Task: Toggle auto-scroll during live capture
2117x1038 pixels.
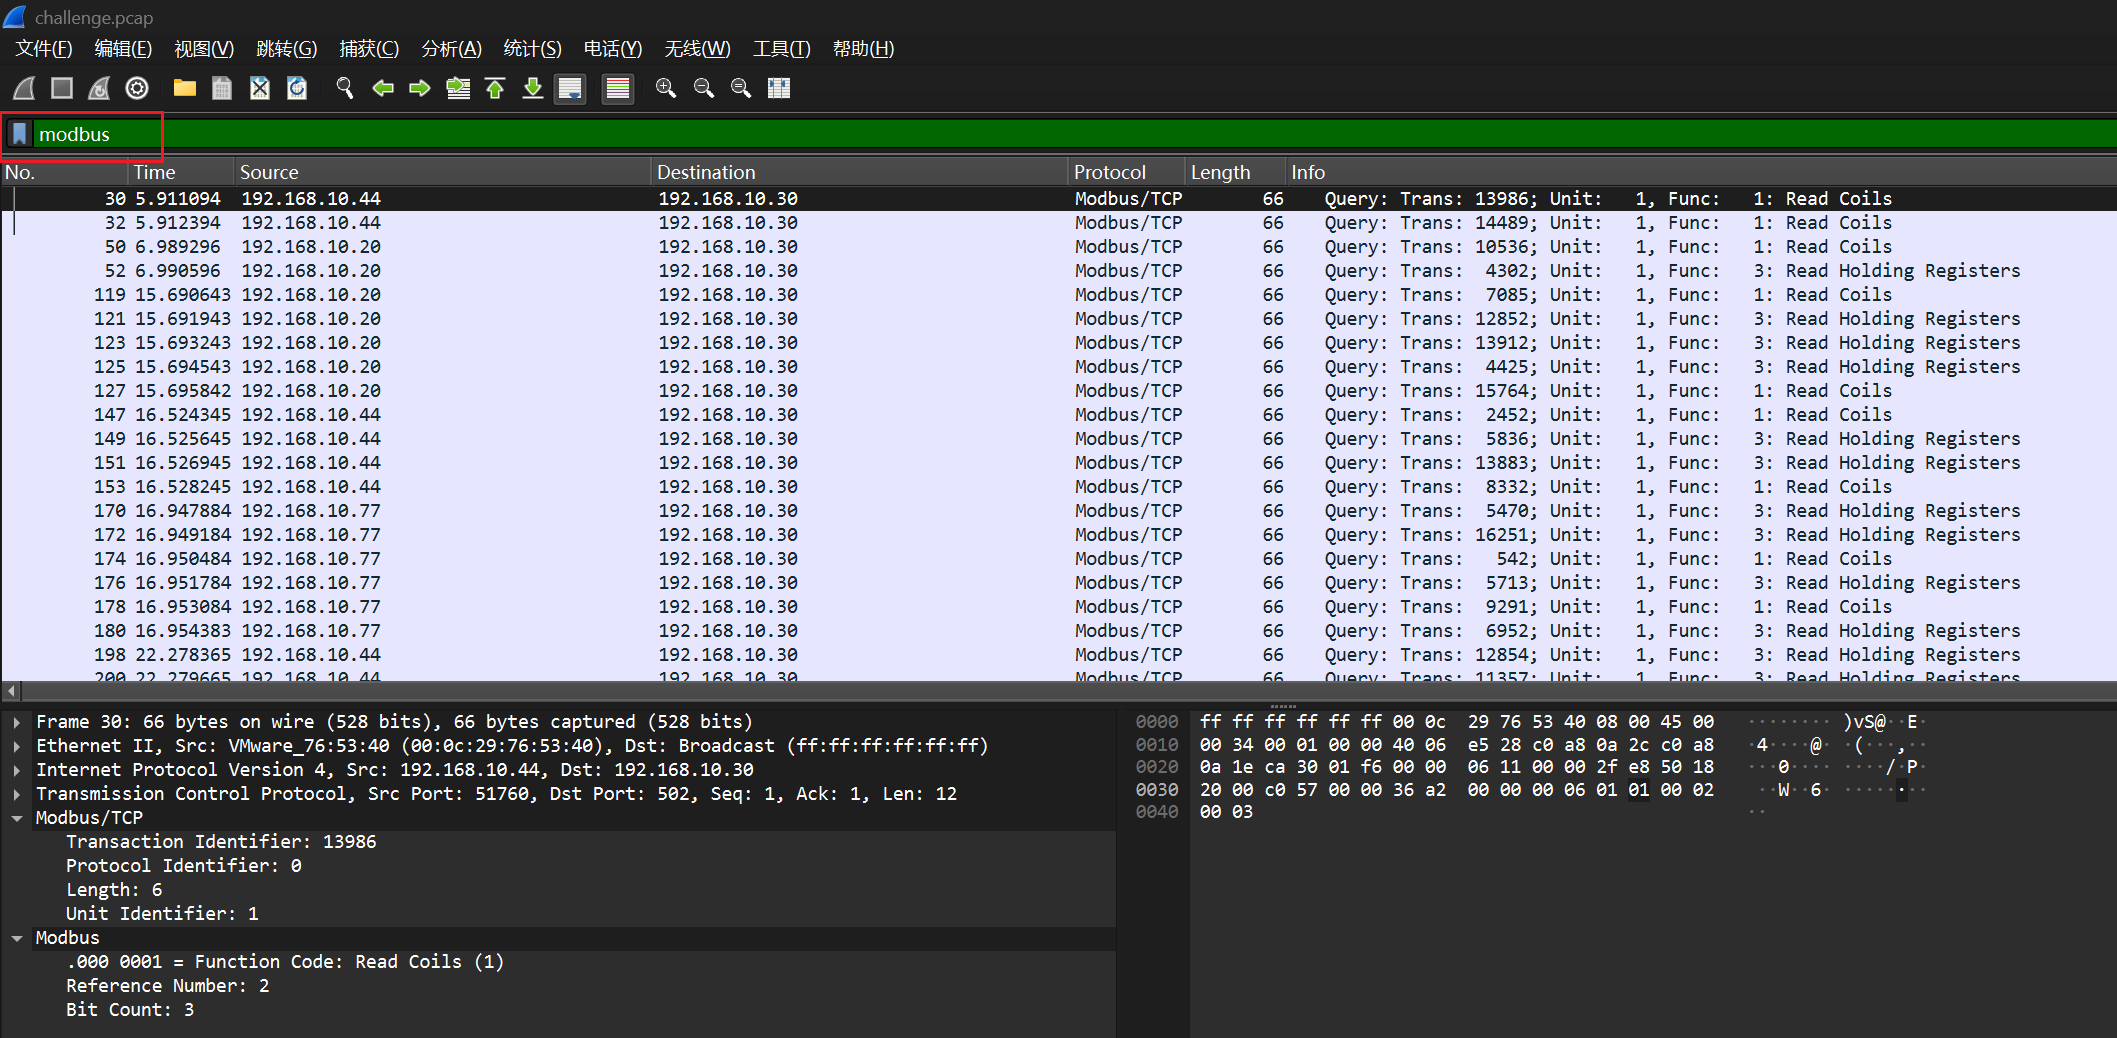Action: click(x=570, y=89)
